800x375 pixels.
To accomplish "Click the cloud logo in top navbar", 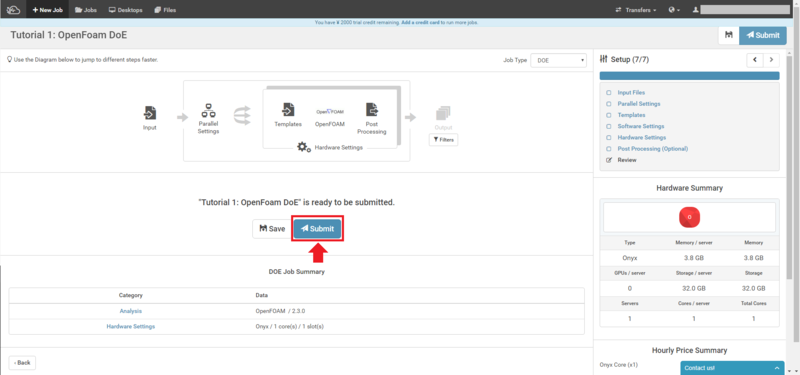I will click(13, 9).
